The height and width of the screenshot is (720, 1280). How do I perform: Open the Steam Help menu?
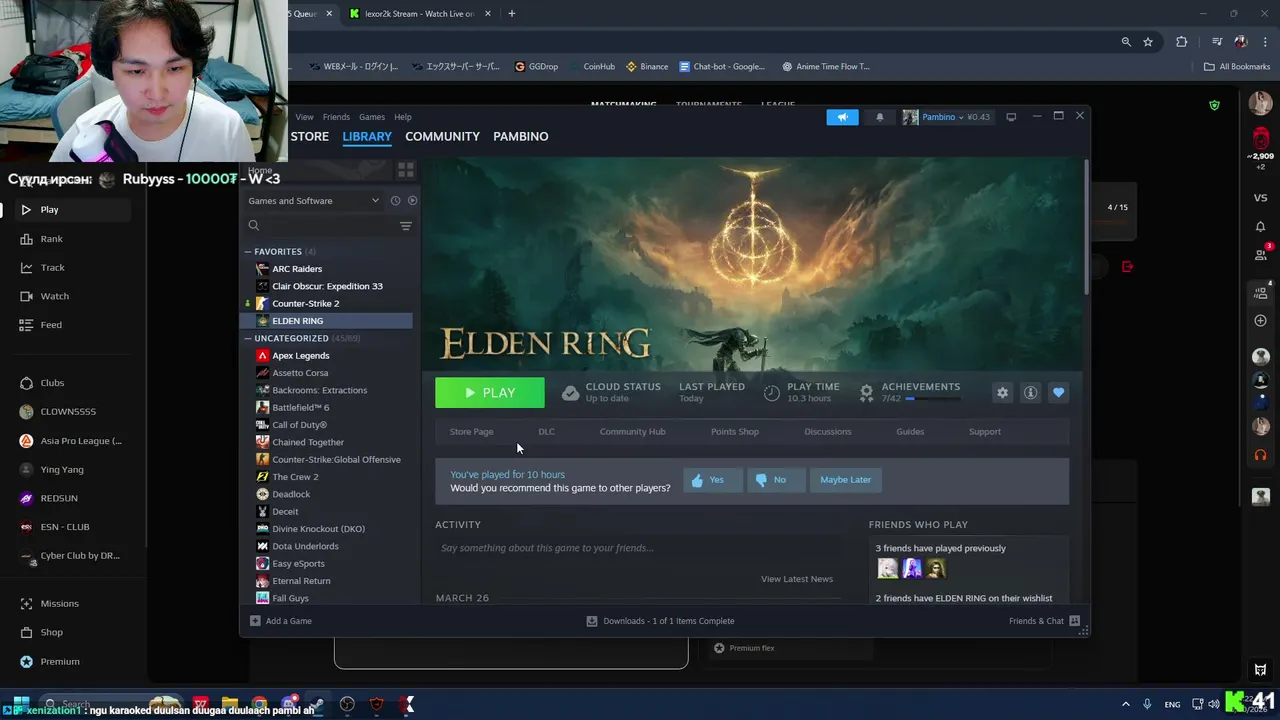pyautogui.click(x=403, y=117)
